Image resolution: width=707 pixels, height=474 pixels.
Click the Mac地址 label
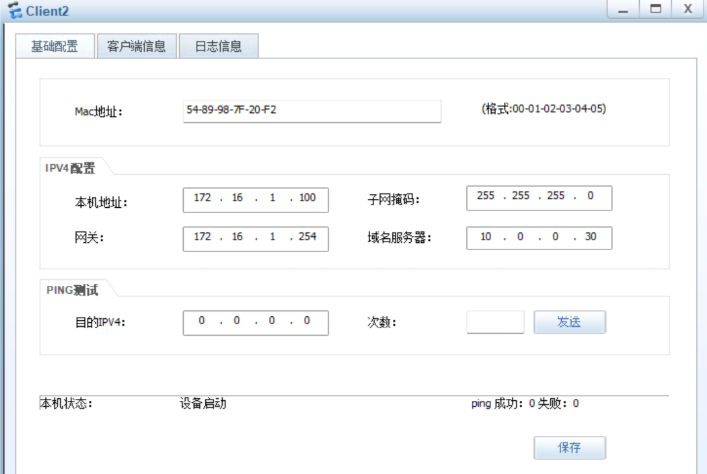pyautogui.click(x=98, y=111)
